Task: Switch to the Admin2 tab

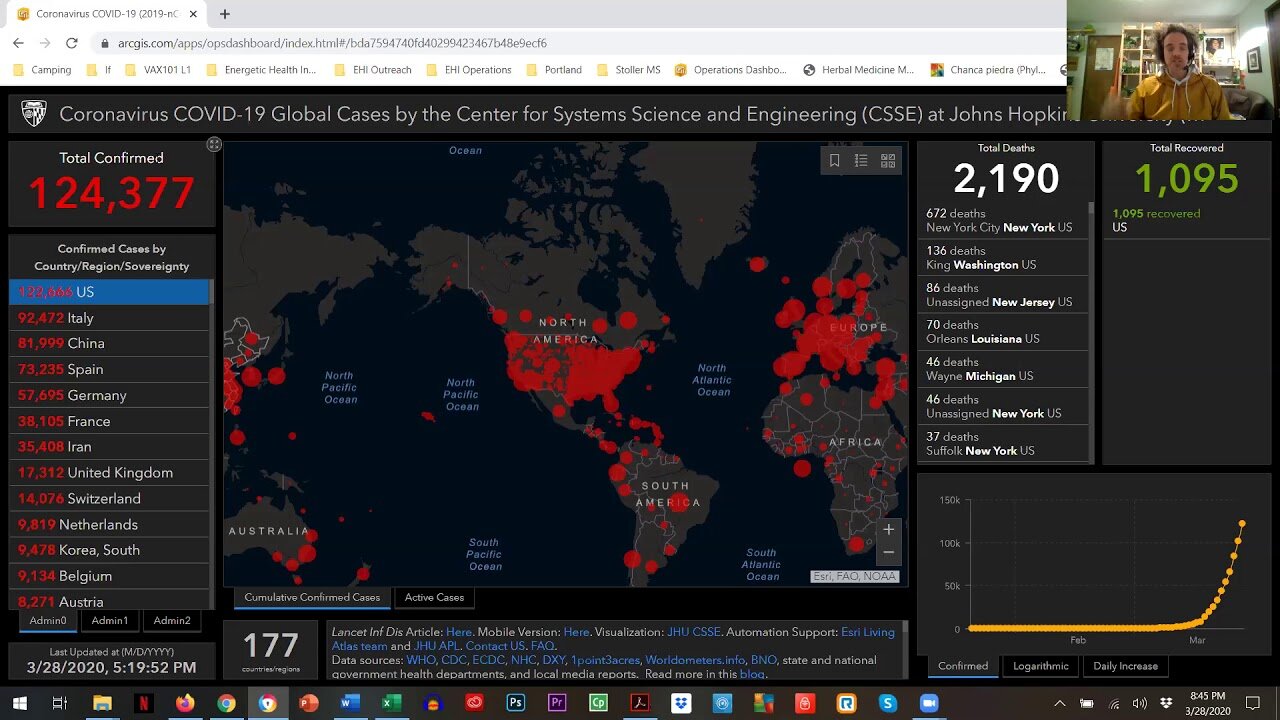Action: click(172, 620)
